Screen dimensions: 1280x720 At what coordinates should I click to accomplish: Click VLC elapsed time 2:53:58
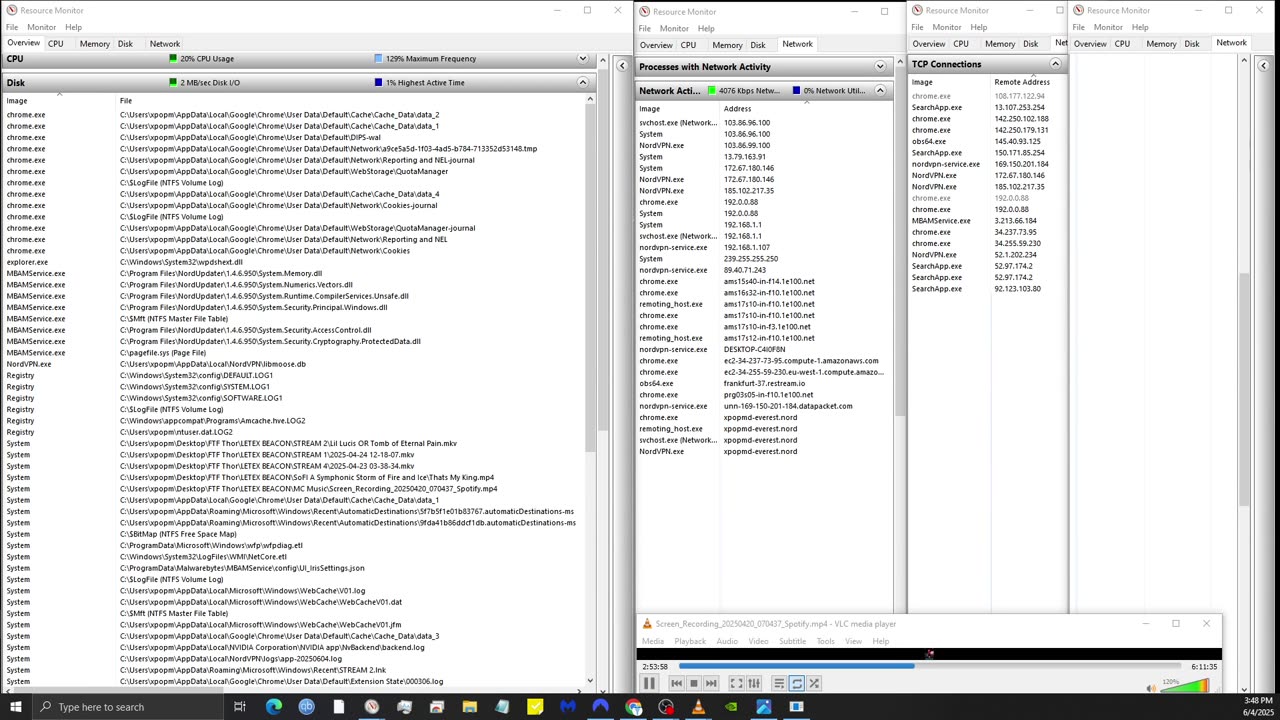pos(655,667)
